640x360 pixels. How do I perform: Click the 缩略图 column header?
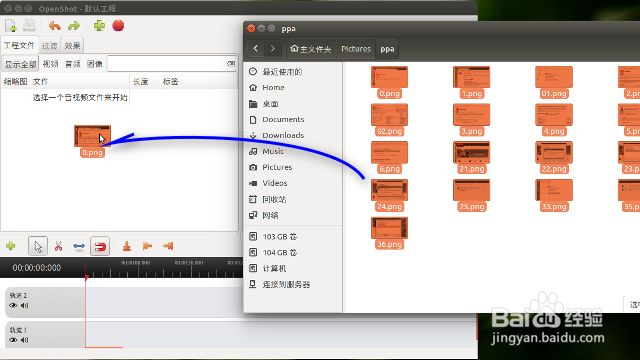coord(15,82)
